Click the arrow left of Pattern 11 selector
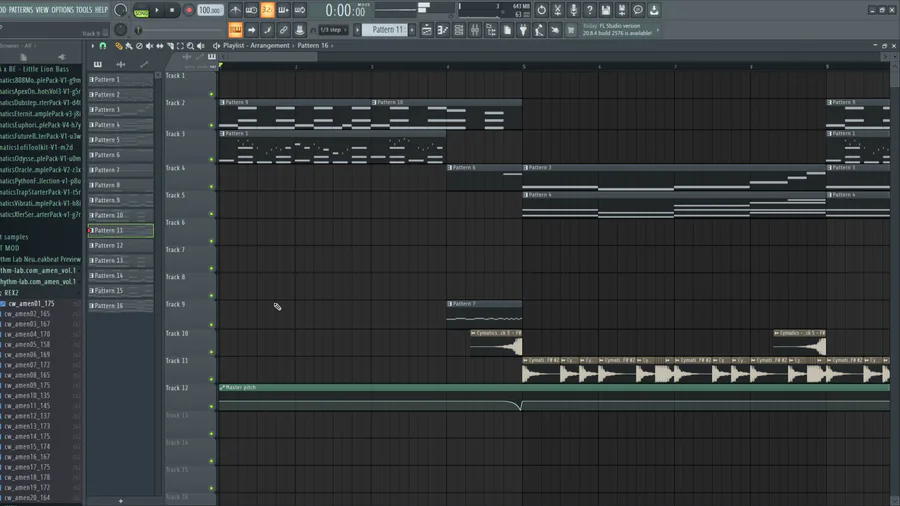The height and width of the screenshot is (506, 900). (357, 30)
